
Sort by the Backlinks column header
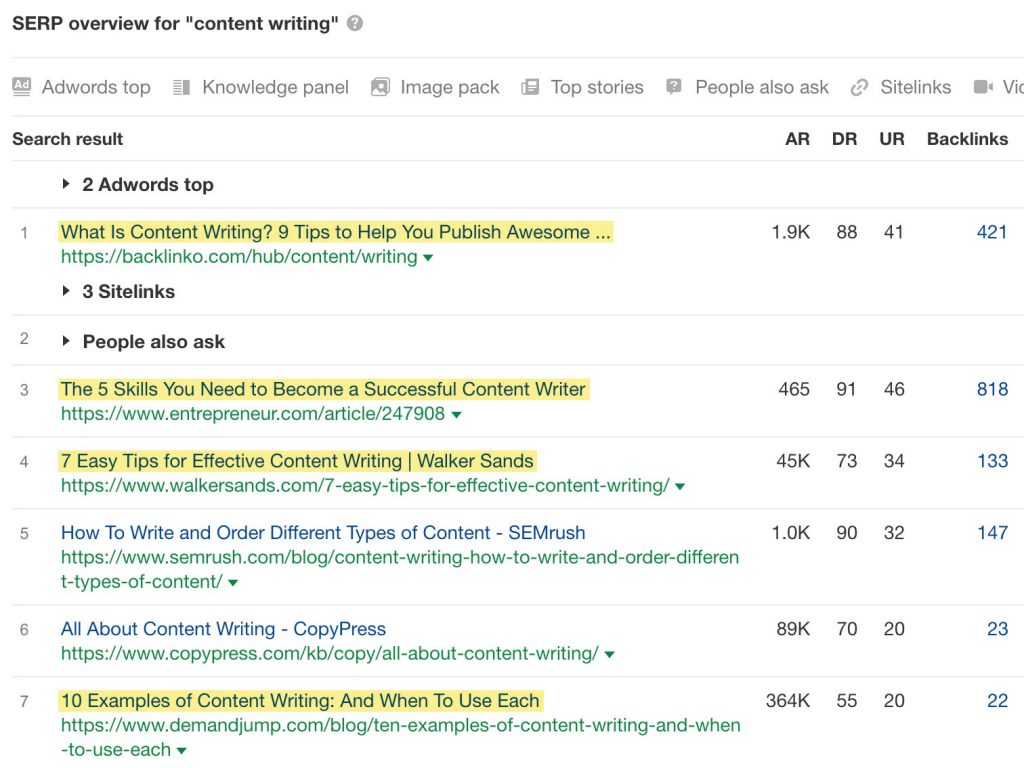[967, 139]
